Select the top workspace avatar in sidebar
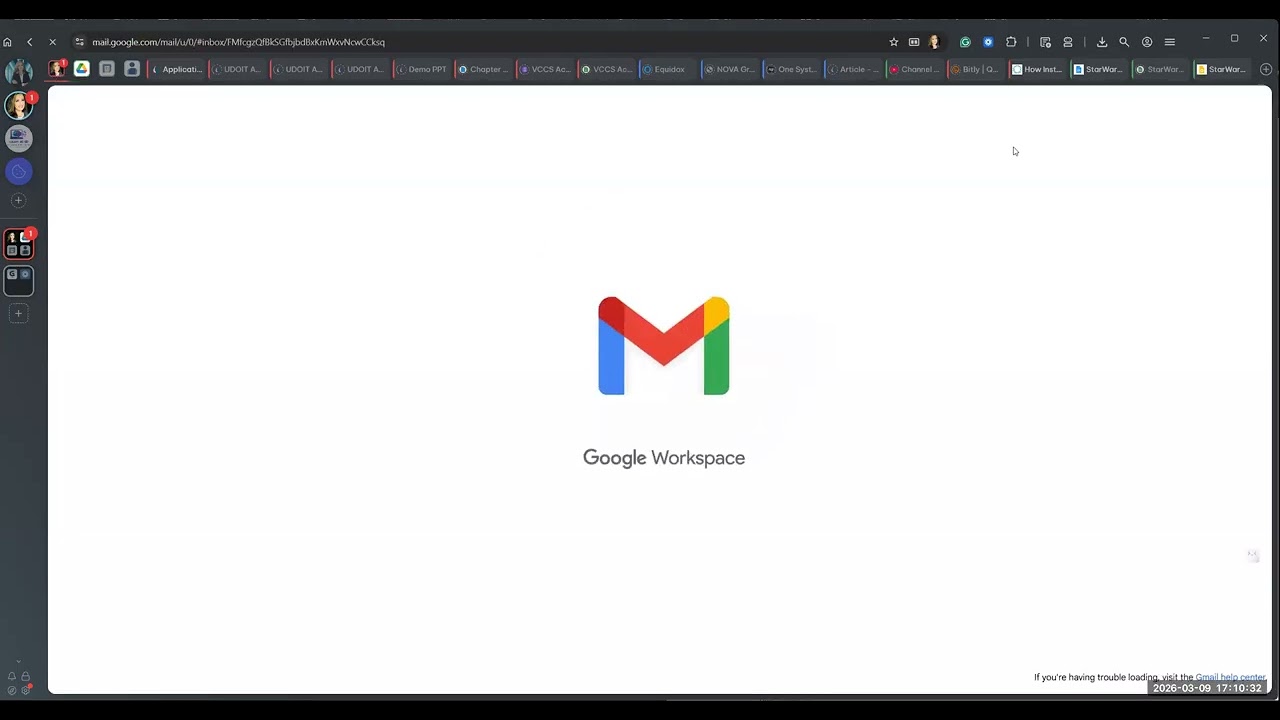The height and width of the screenshot is (720, 1280). 18,72
